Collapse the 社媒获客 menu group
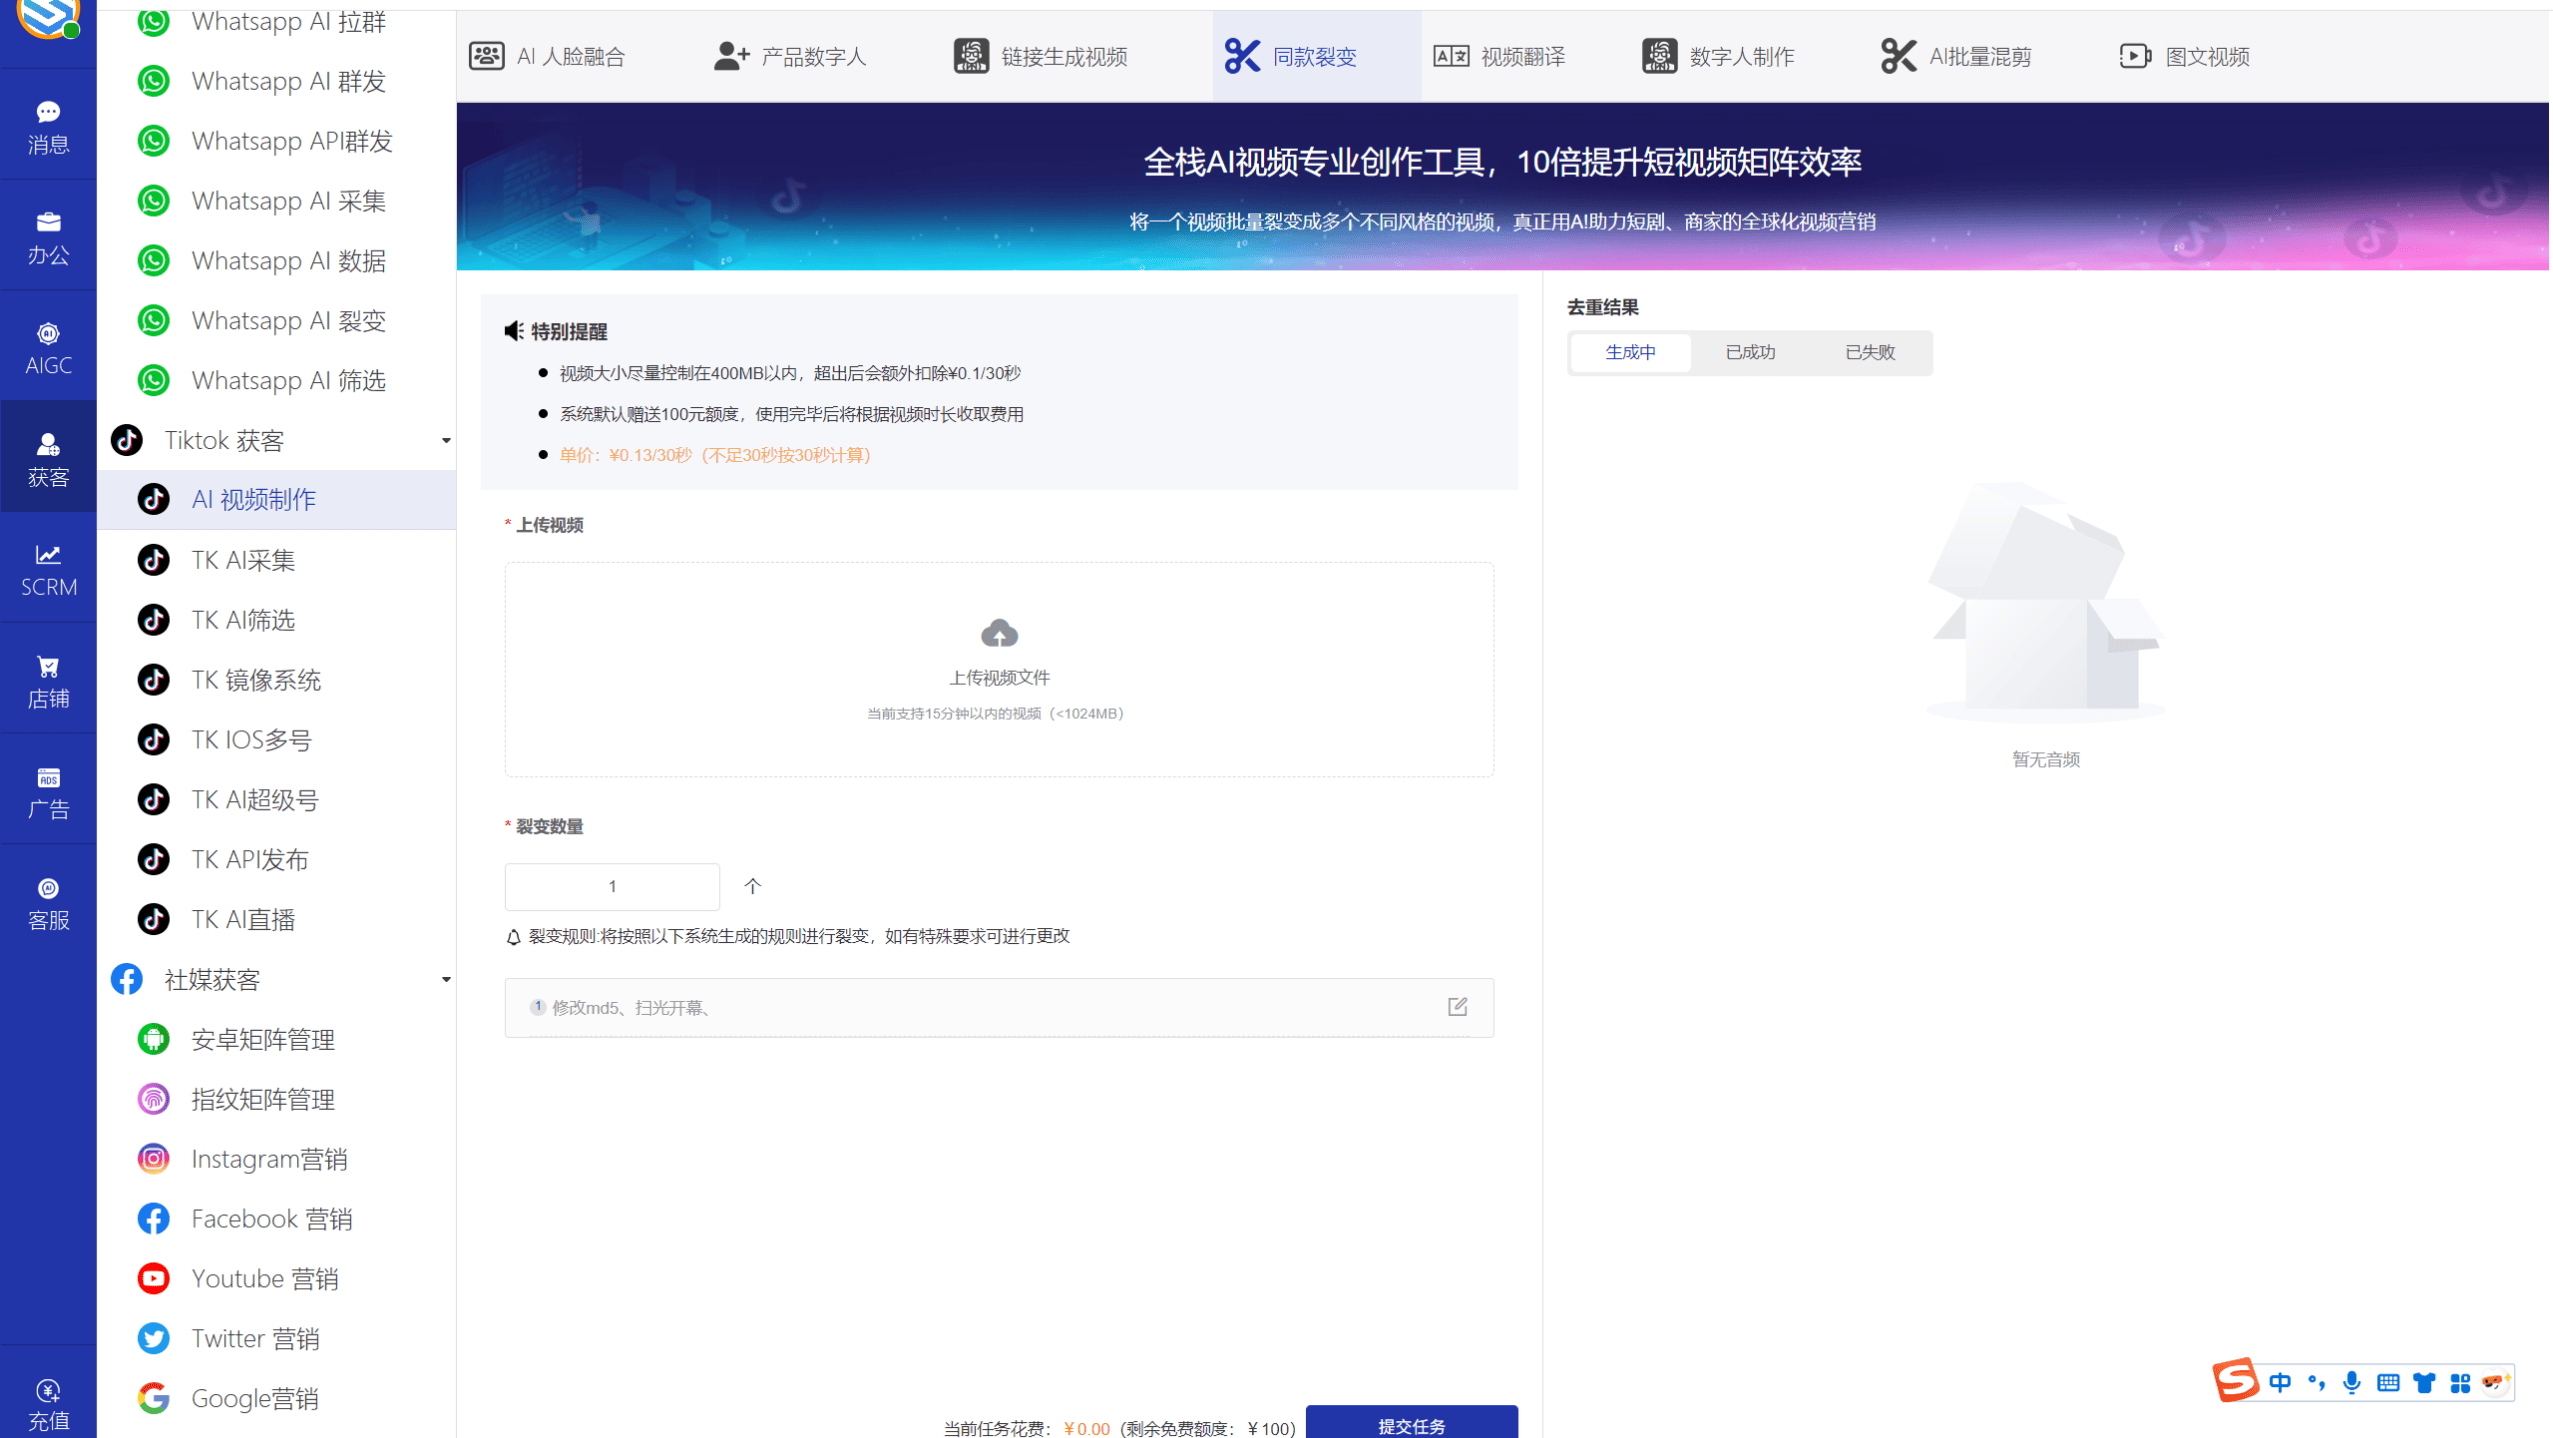The height and width of the screenshot is (1438, 2553). [446, 979]
